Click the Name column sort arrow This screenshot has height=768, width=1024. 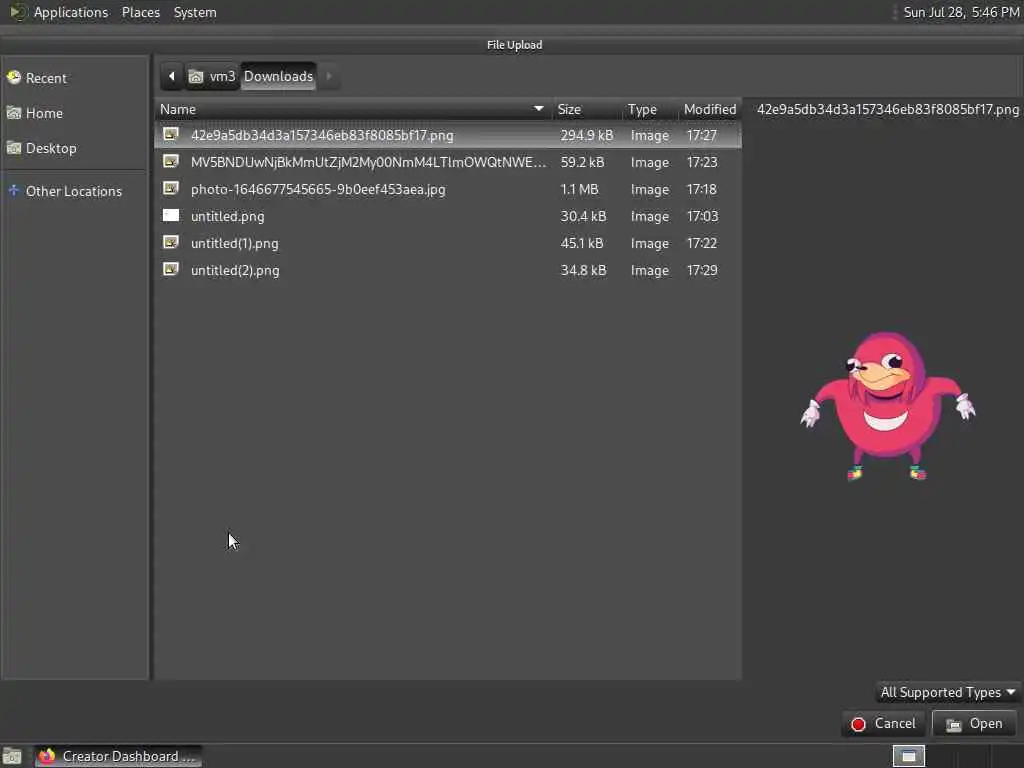point(539,108)
